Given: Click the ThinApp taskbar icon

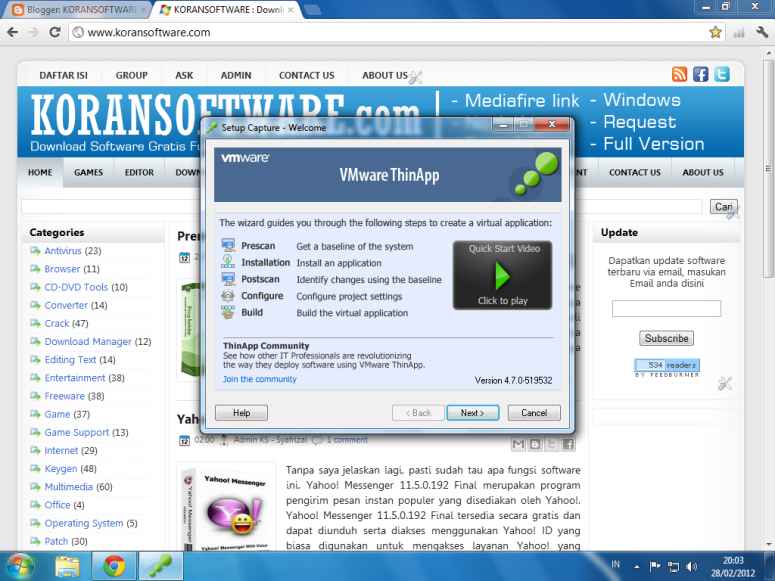Looking at the screenshot, I should [x=161, y=566].
